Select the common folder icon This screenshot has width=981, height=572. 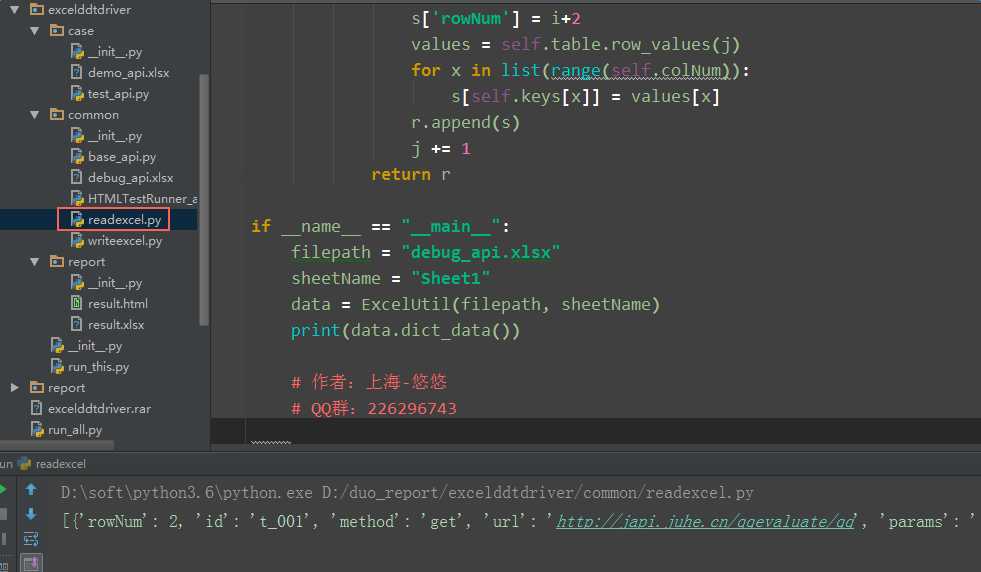pyautogui.click(x=57, y=114)
